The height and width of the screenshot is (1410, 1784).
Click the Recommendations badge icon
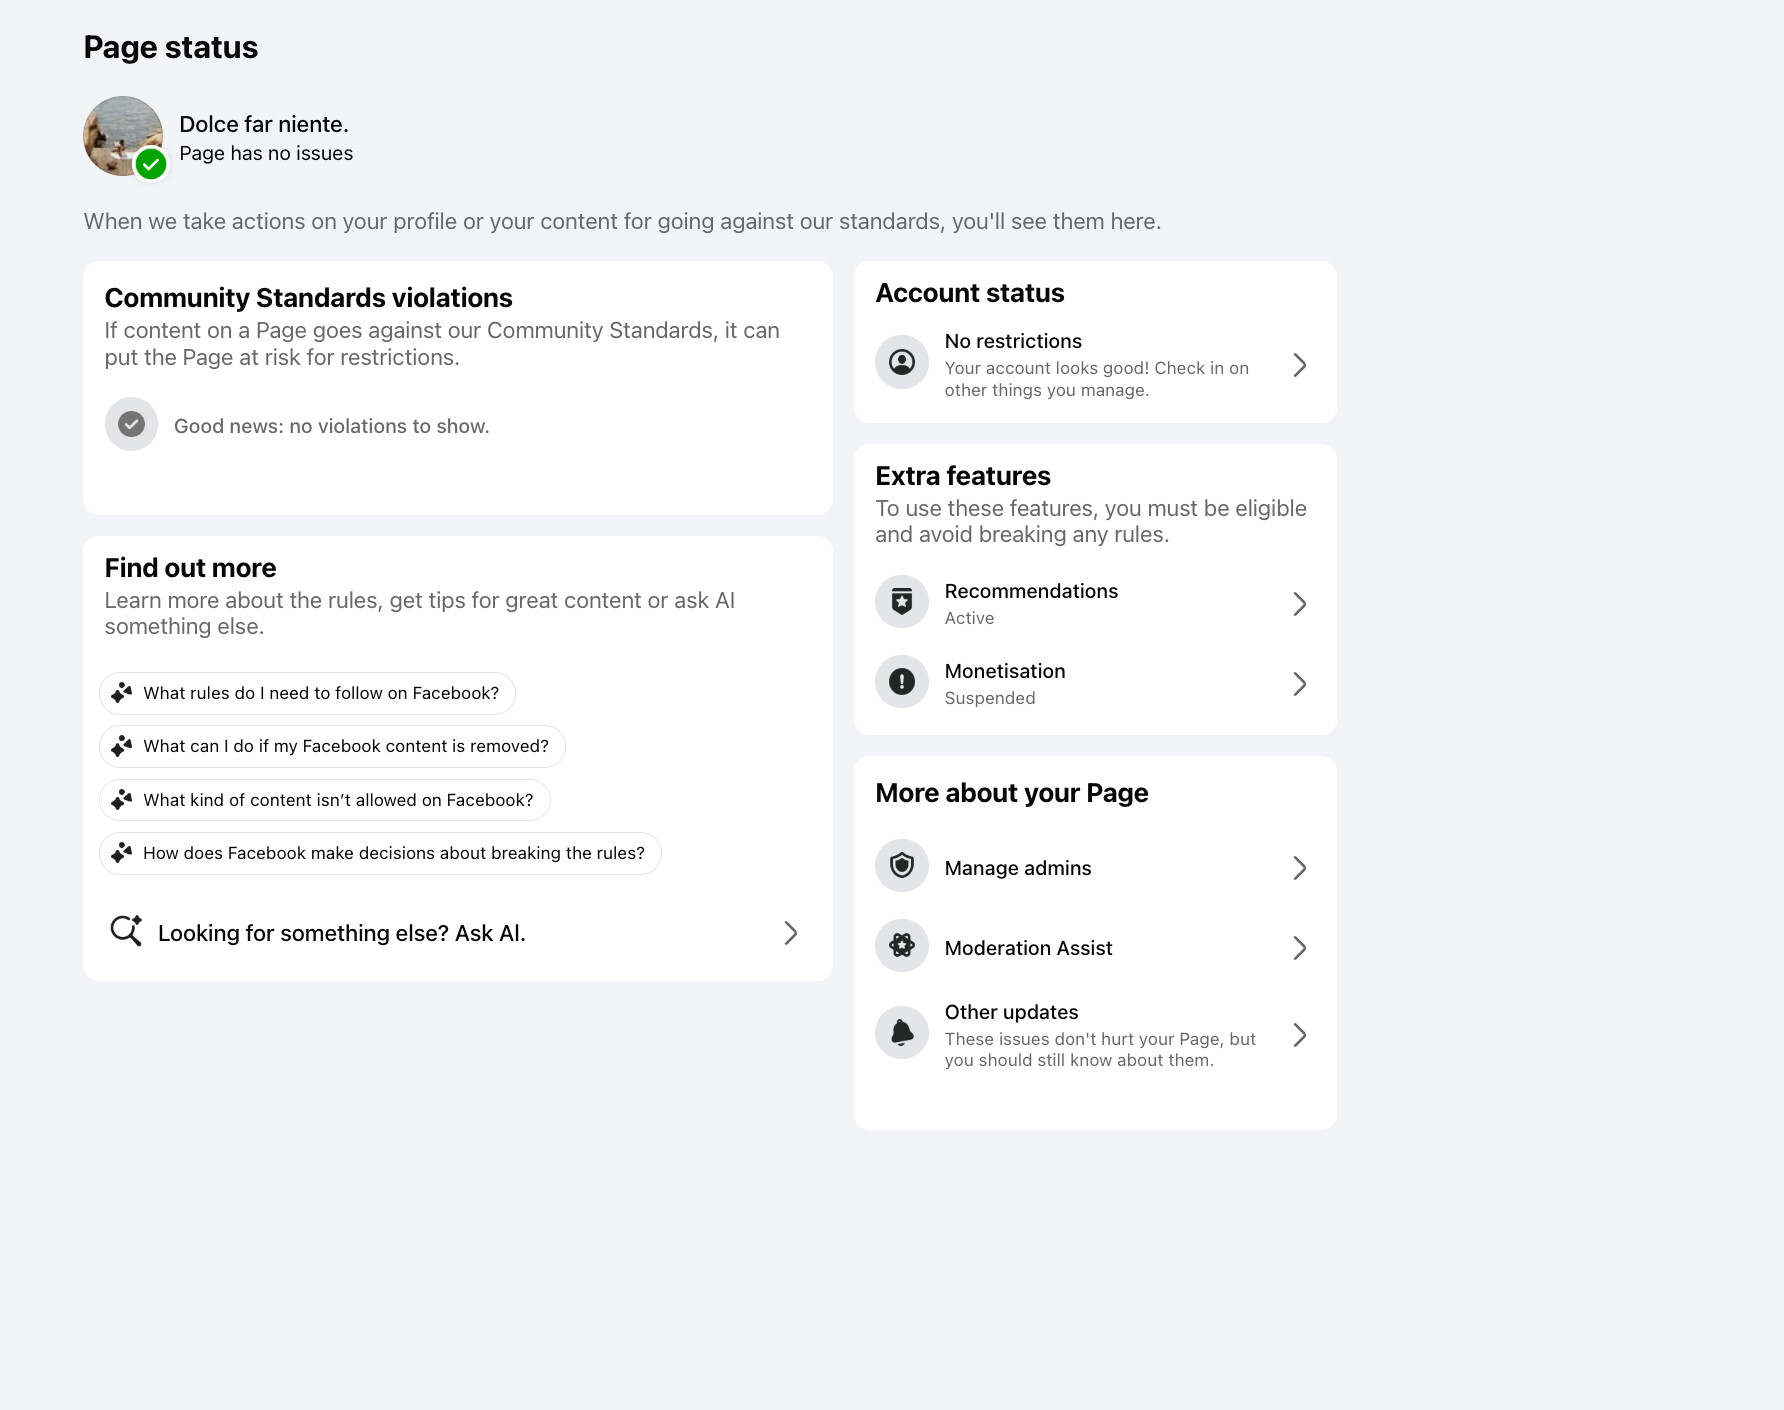pyautogui.click(x=901, y=602)
